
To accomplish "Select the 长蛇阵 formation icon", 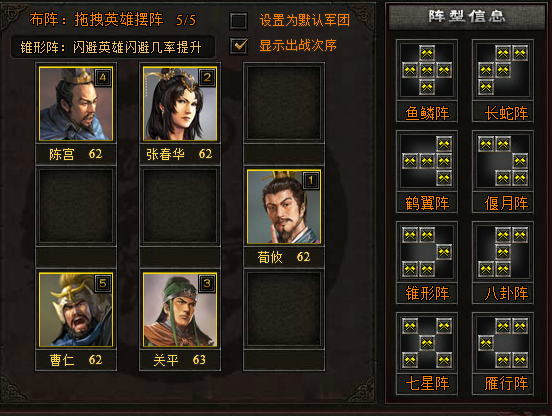I will tap(503, 70).
